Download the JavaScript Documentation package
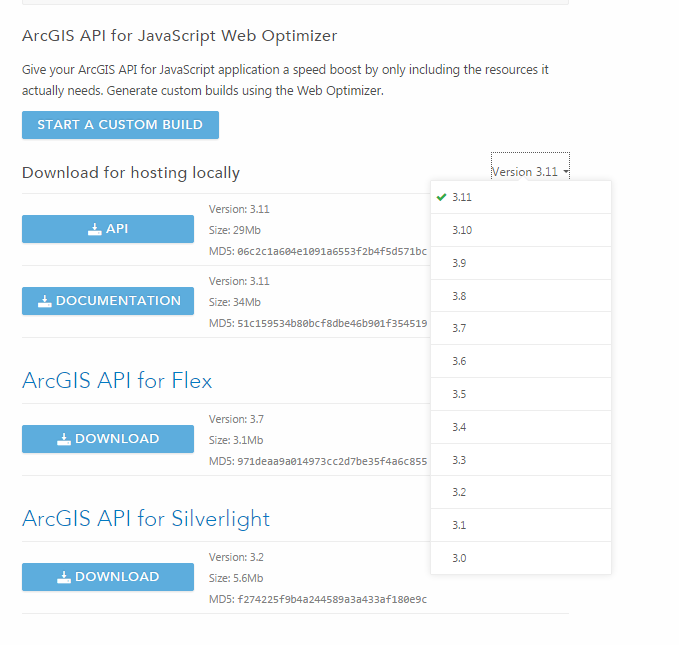 pyautogui.click(x=108, y=301)
